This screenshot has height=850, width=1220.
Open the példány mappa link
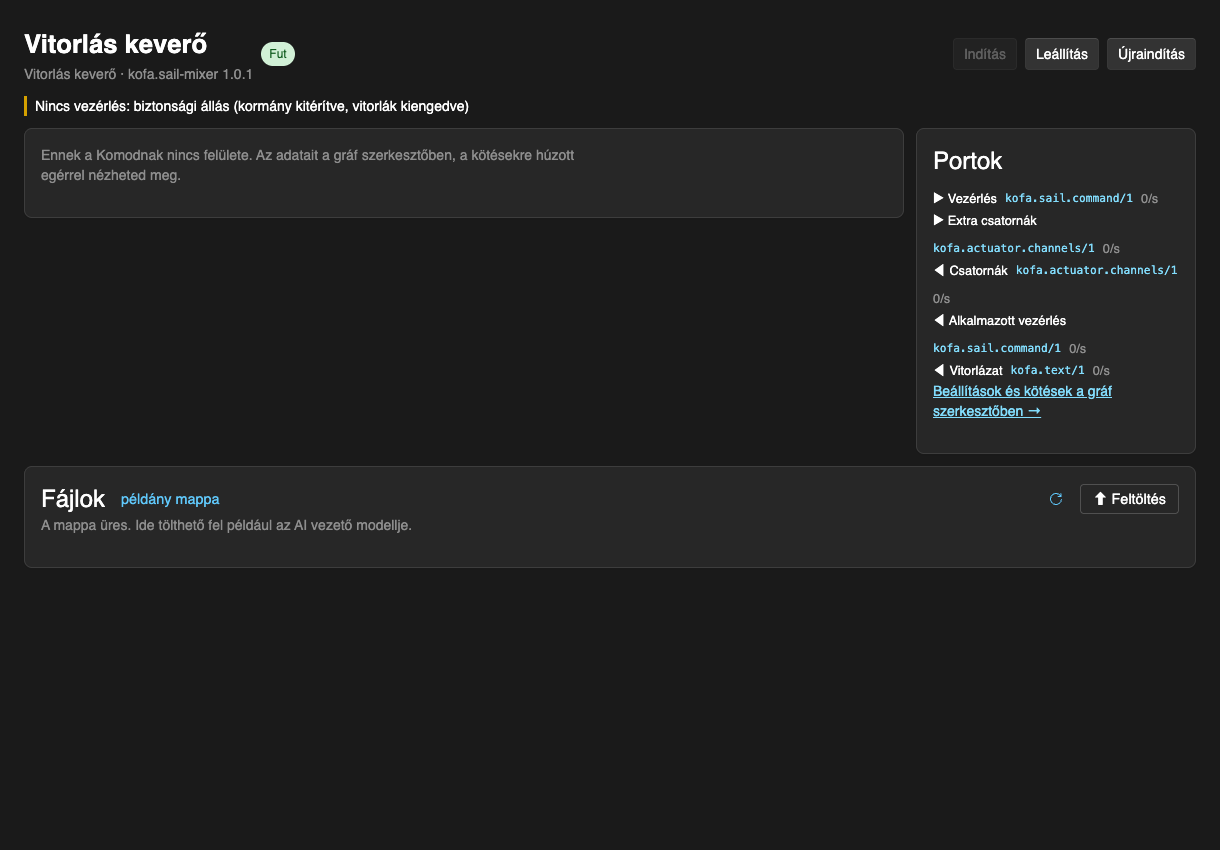pos(170,499)
